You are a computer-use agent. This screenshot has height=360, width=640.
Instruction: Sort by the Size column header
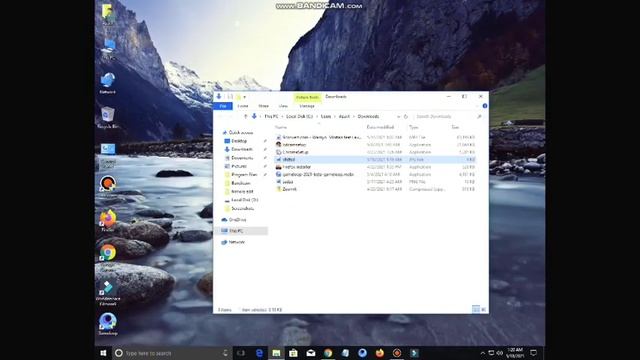[456, 127]
